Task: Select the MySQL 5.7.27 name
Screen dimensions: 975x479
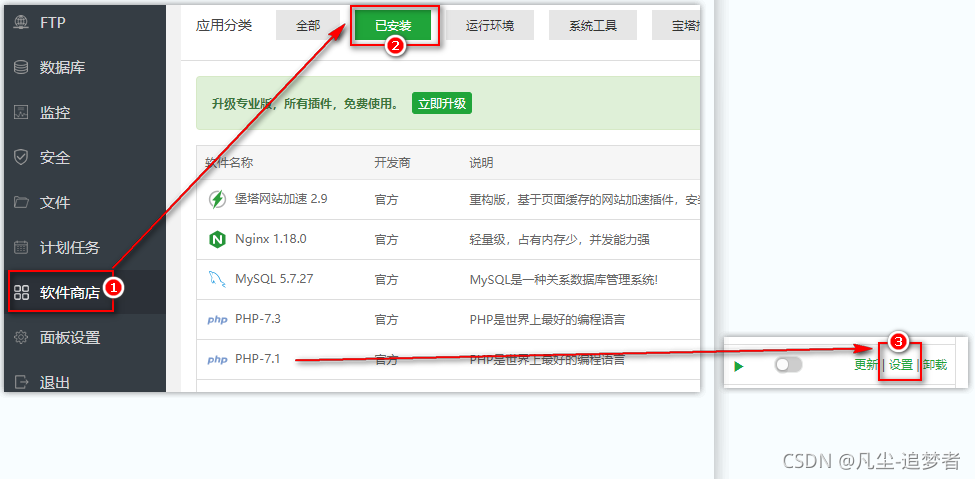Action: click(x=274, y=279)
